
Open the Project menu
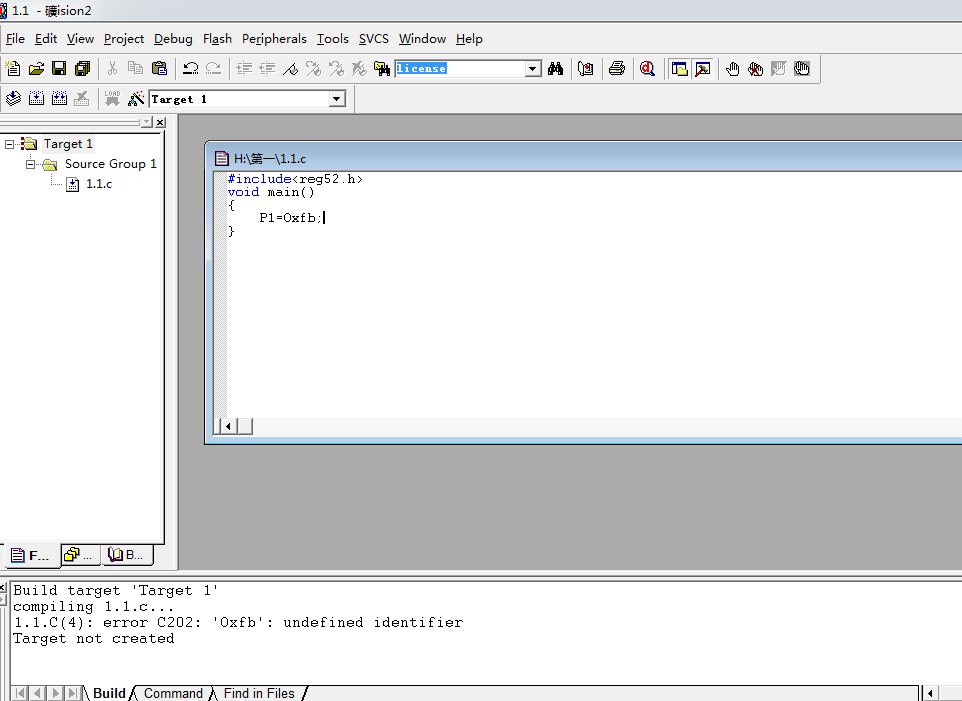click(124, 39)
